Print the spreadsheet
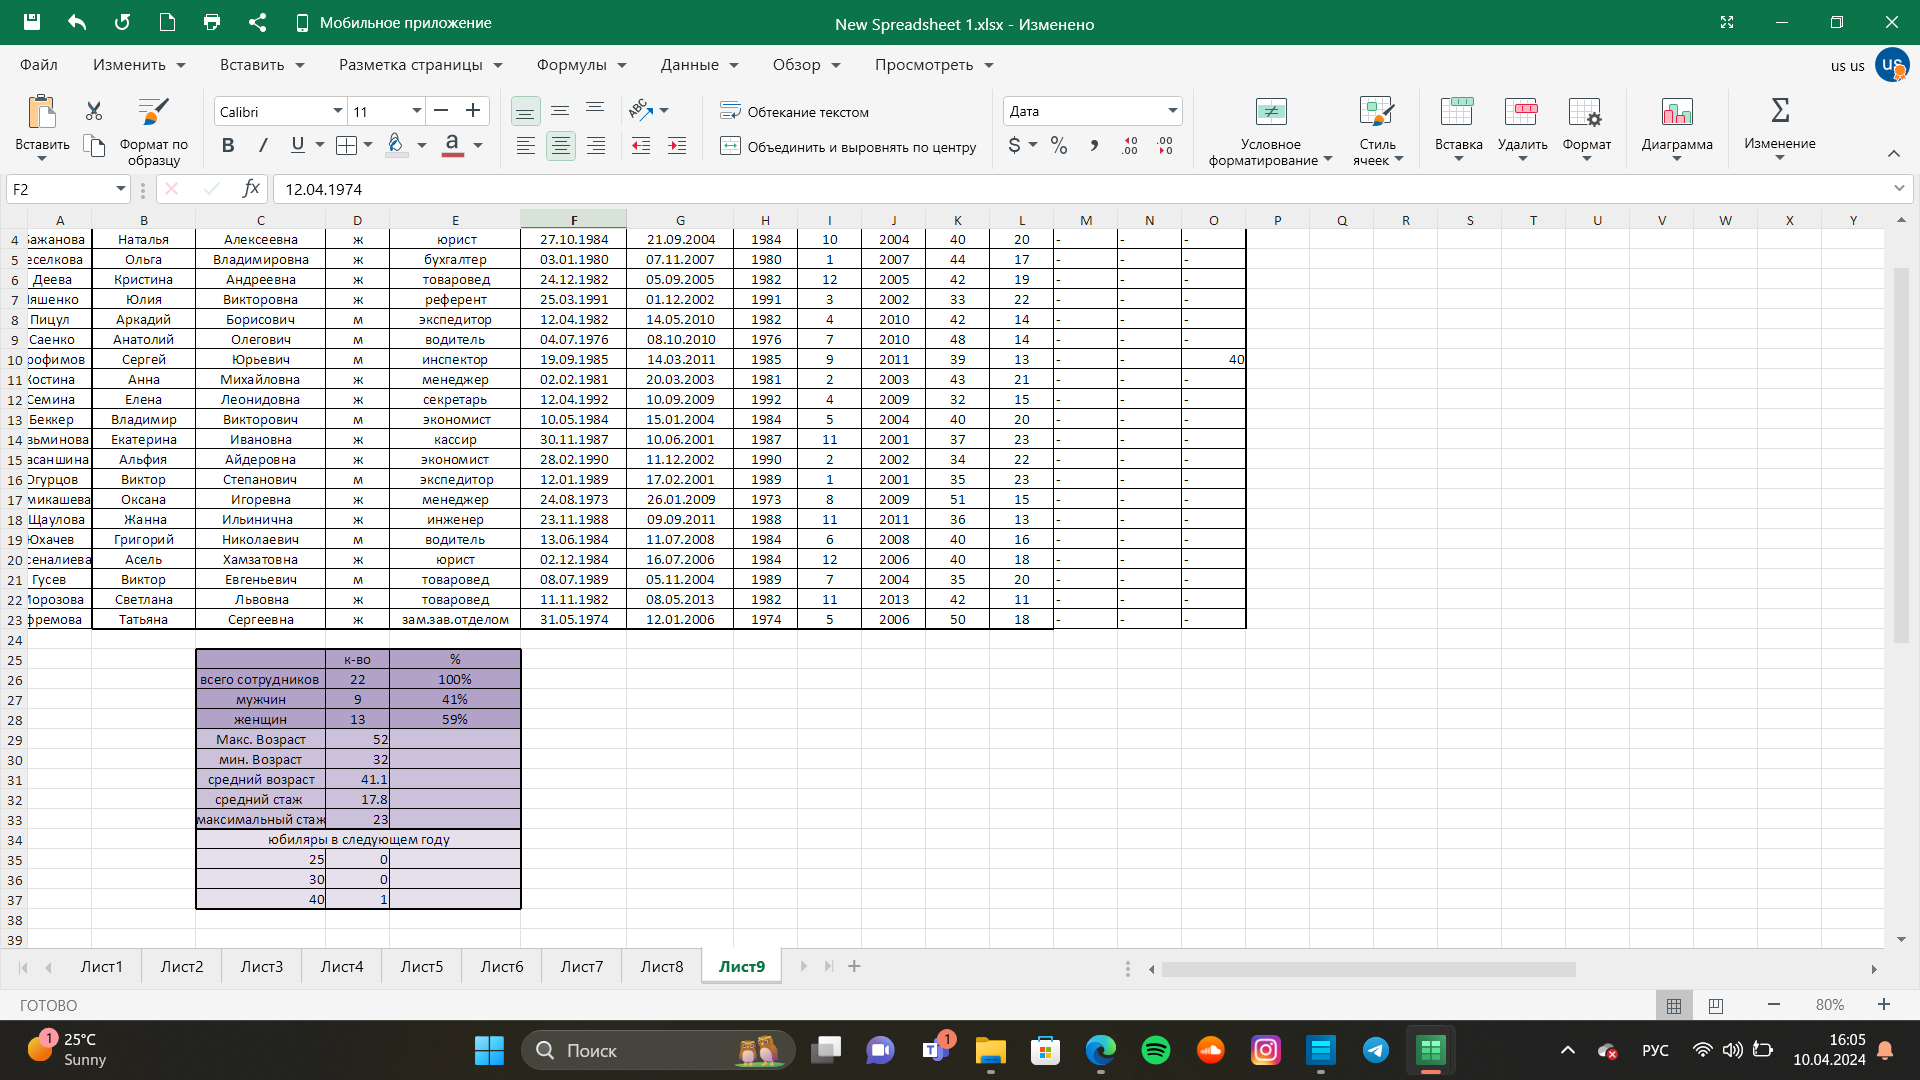The width and height of the screenshot is (1920, 1080). click(212, 22)
